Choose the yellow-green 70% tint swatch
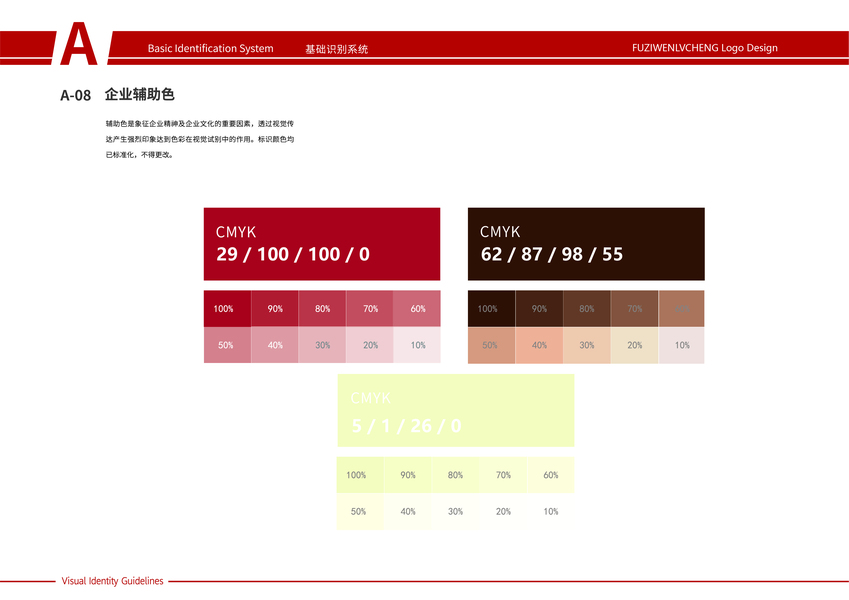Image resolution: width=849 pixels, height=600 pixels. [503, 475]
